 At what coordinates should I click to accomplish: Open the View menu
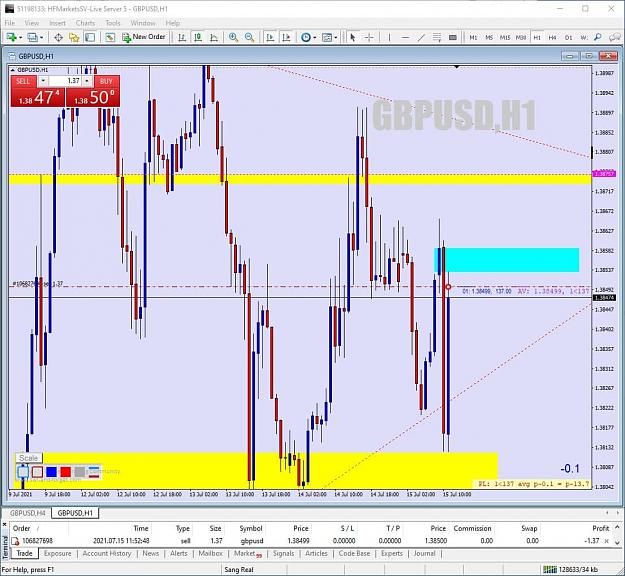click(x=32, y=23)
